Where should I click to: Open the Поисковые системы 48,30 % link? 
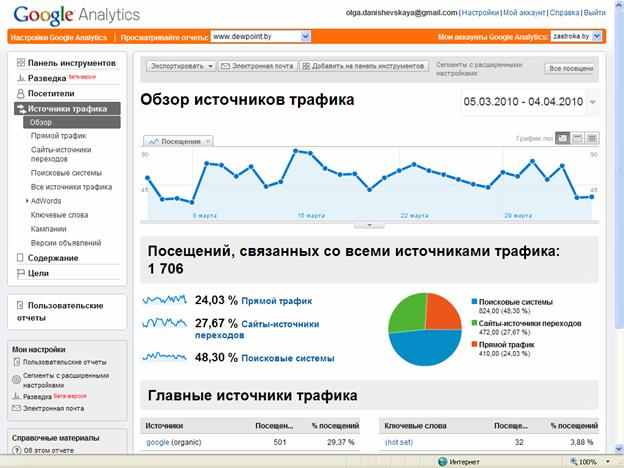click(x=288, y=358)
